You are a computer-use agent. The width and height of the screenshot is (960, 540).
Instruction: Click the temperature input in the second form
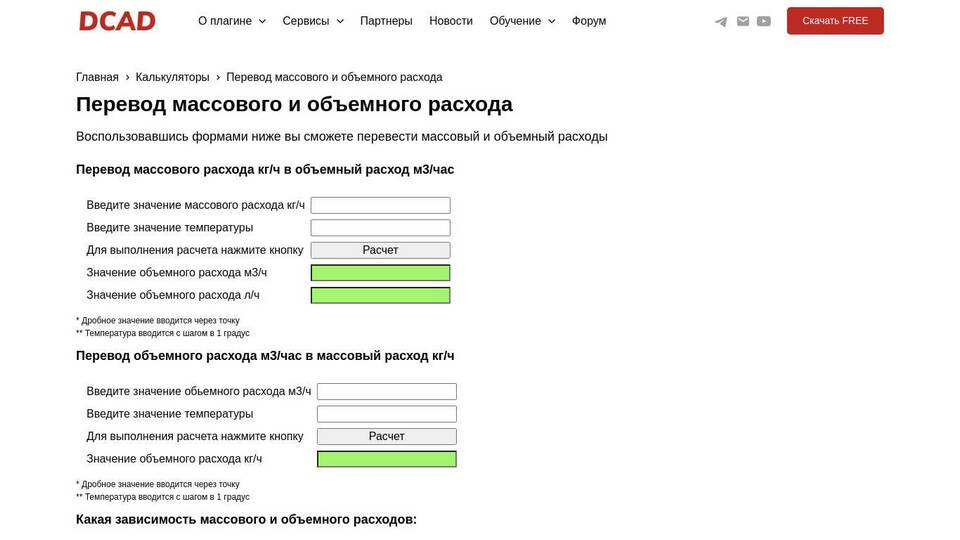[x=386, y=414]
